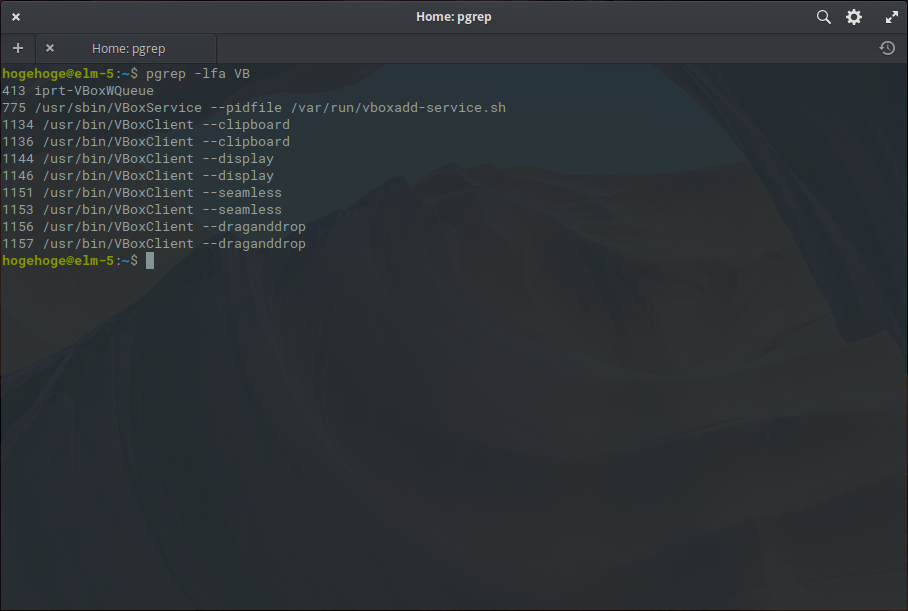This screenshot has width=908, height=611.
Task: Click process line 1157 VBoxClient --draganddrop
Action: pyautogui.click(x=153, y=244)
